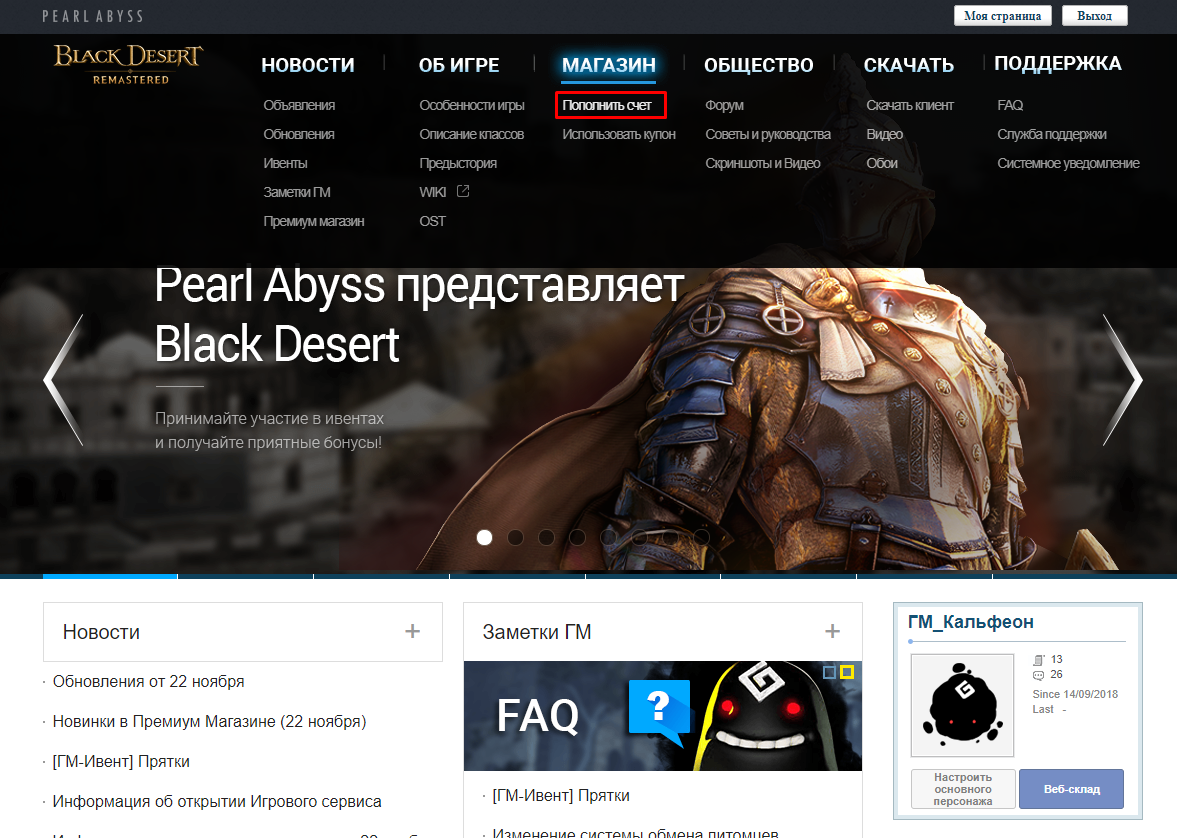1177x838 pixels.
Task: Open Заметки ГМ submenu link
Action: click(x=297, y=192)
